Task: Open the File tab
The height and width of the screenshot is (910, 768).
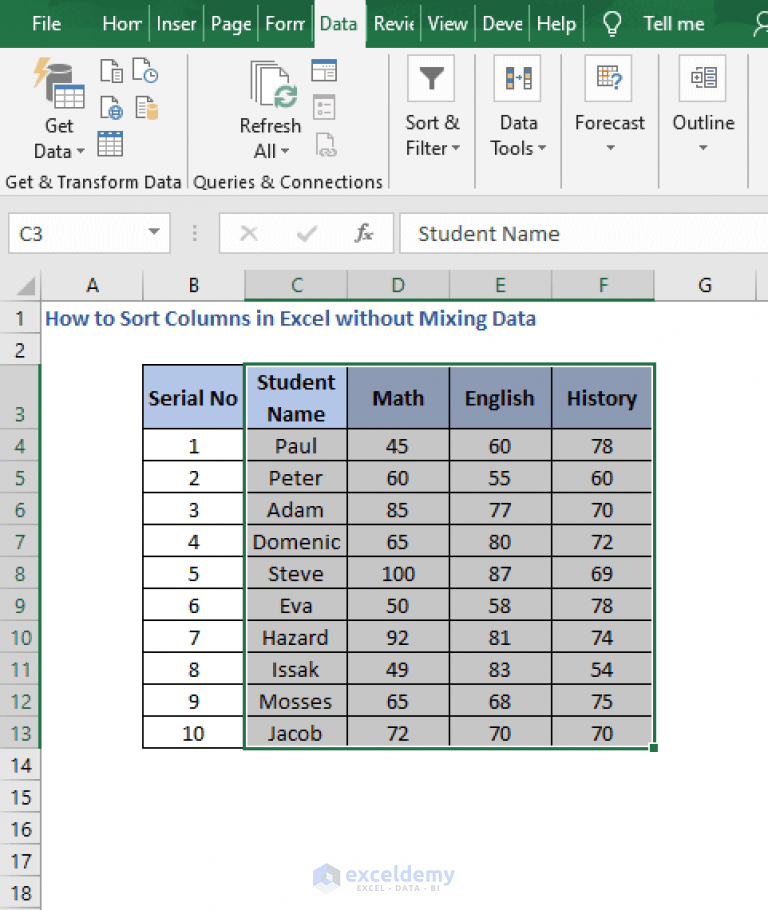Action: (46, 24)
